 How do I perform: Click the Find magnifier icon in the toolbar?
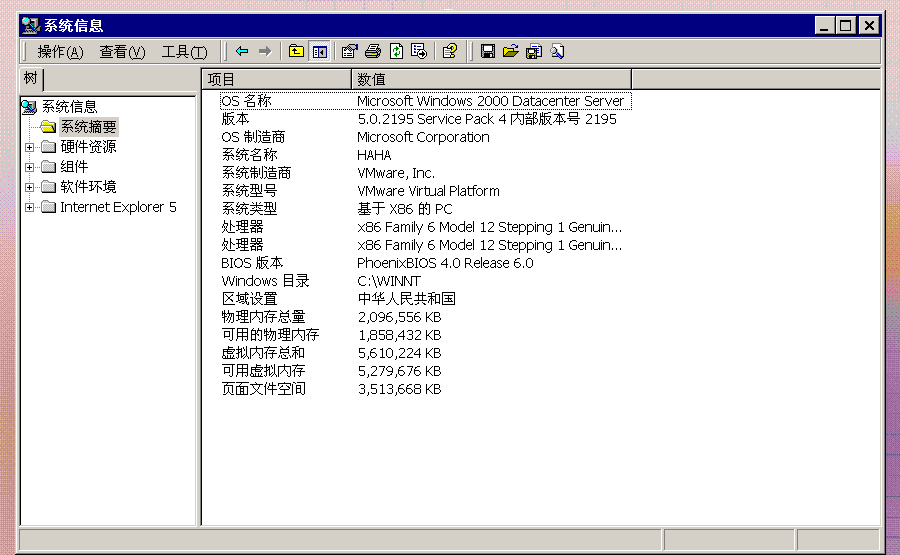coord(558,52)
